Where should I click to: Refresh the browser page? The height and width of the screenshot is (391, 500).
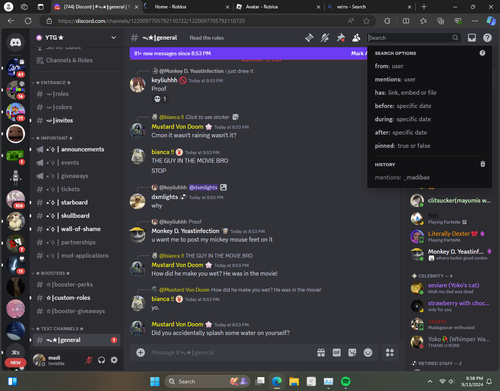pyautogui.click(x=28, y=21)
